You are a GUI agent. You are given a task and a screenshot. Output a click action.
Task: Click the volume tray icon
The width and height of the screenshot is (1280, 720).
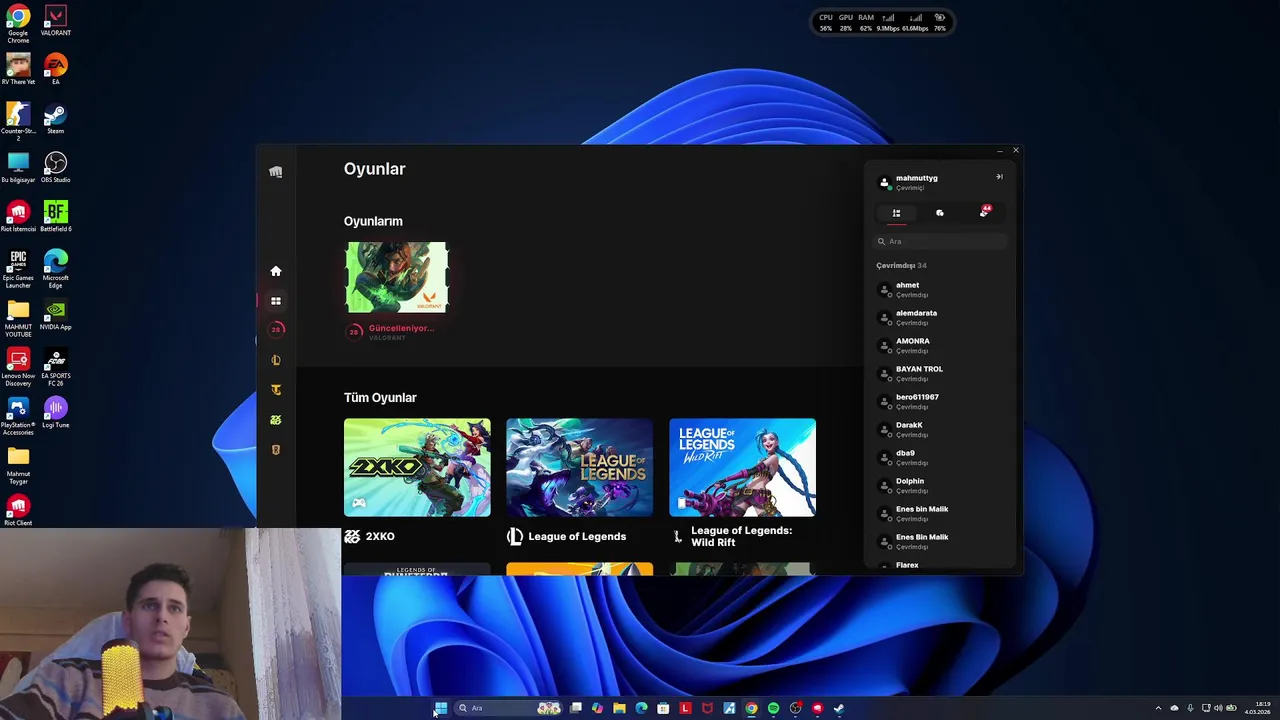(x=1218, y=708)
